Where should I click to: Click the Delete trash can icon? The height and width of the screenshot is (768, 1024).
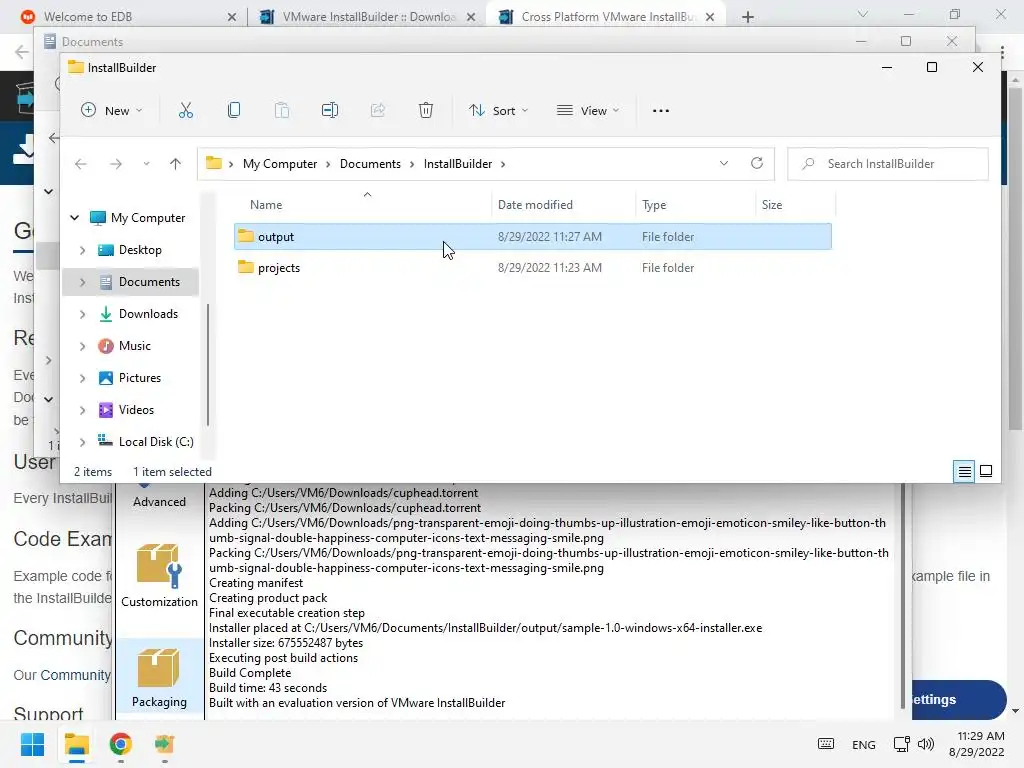click(x=426, y=110)
